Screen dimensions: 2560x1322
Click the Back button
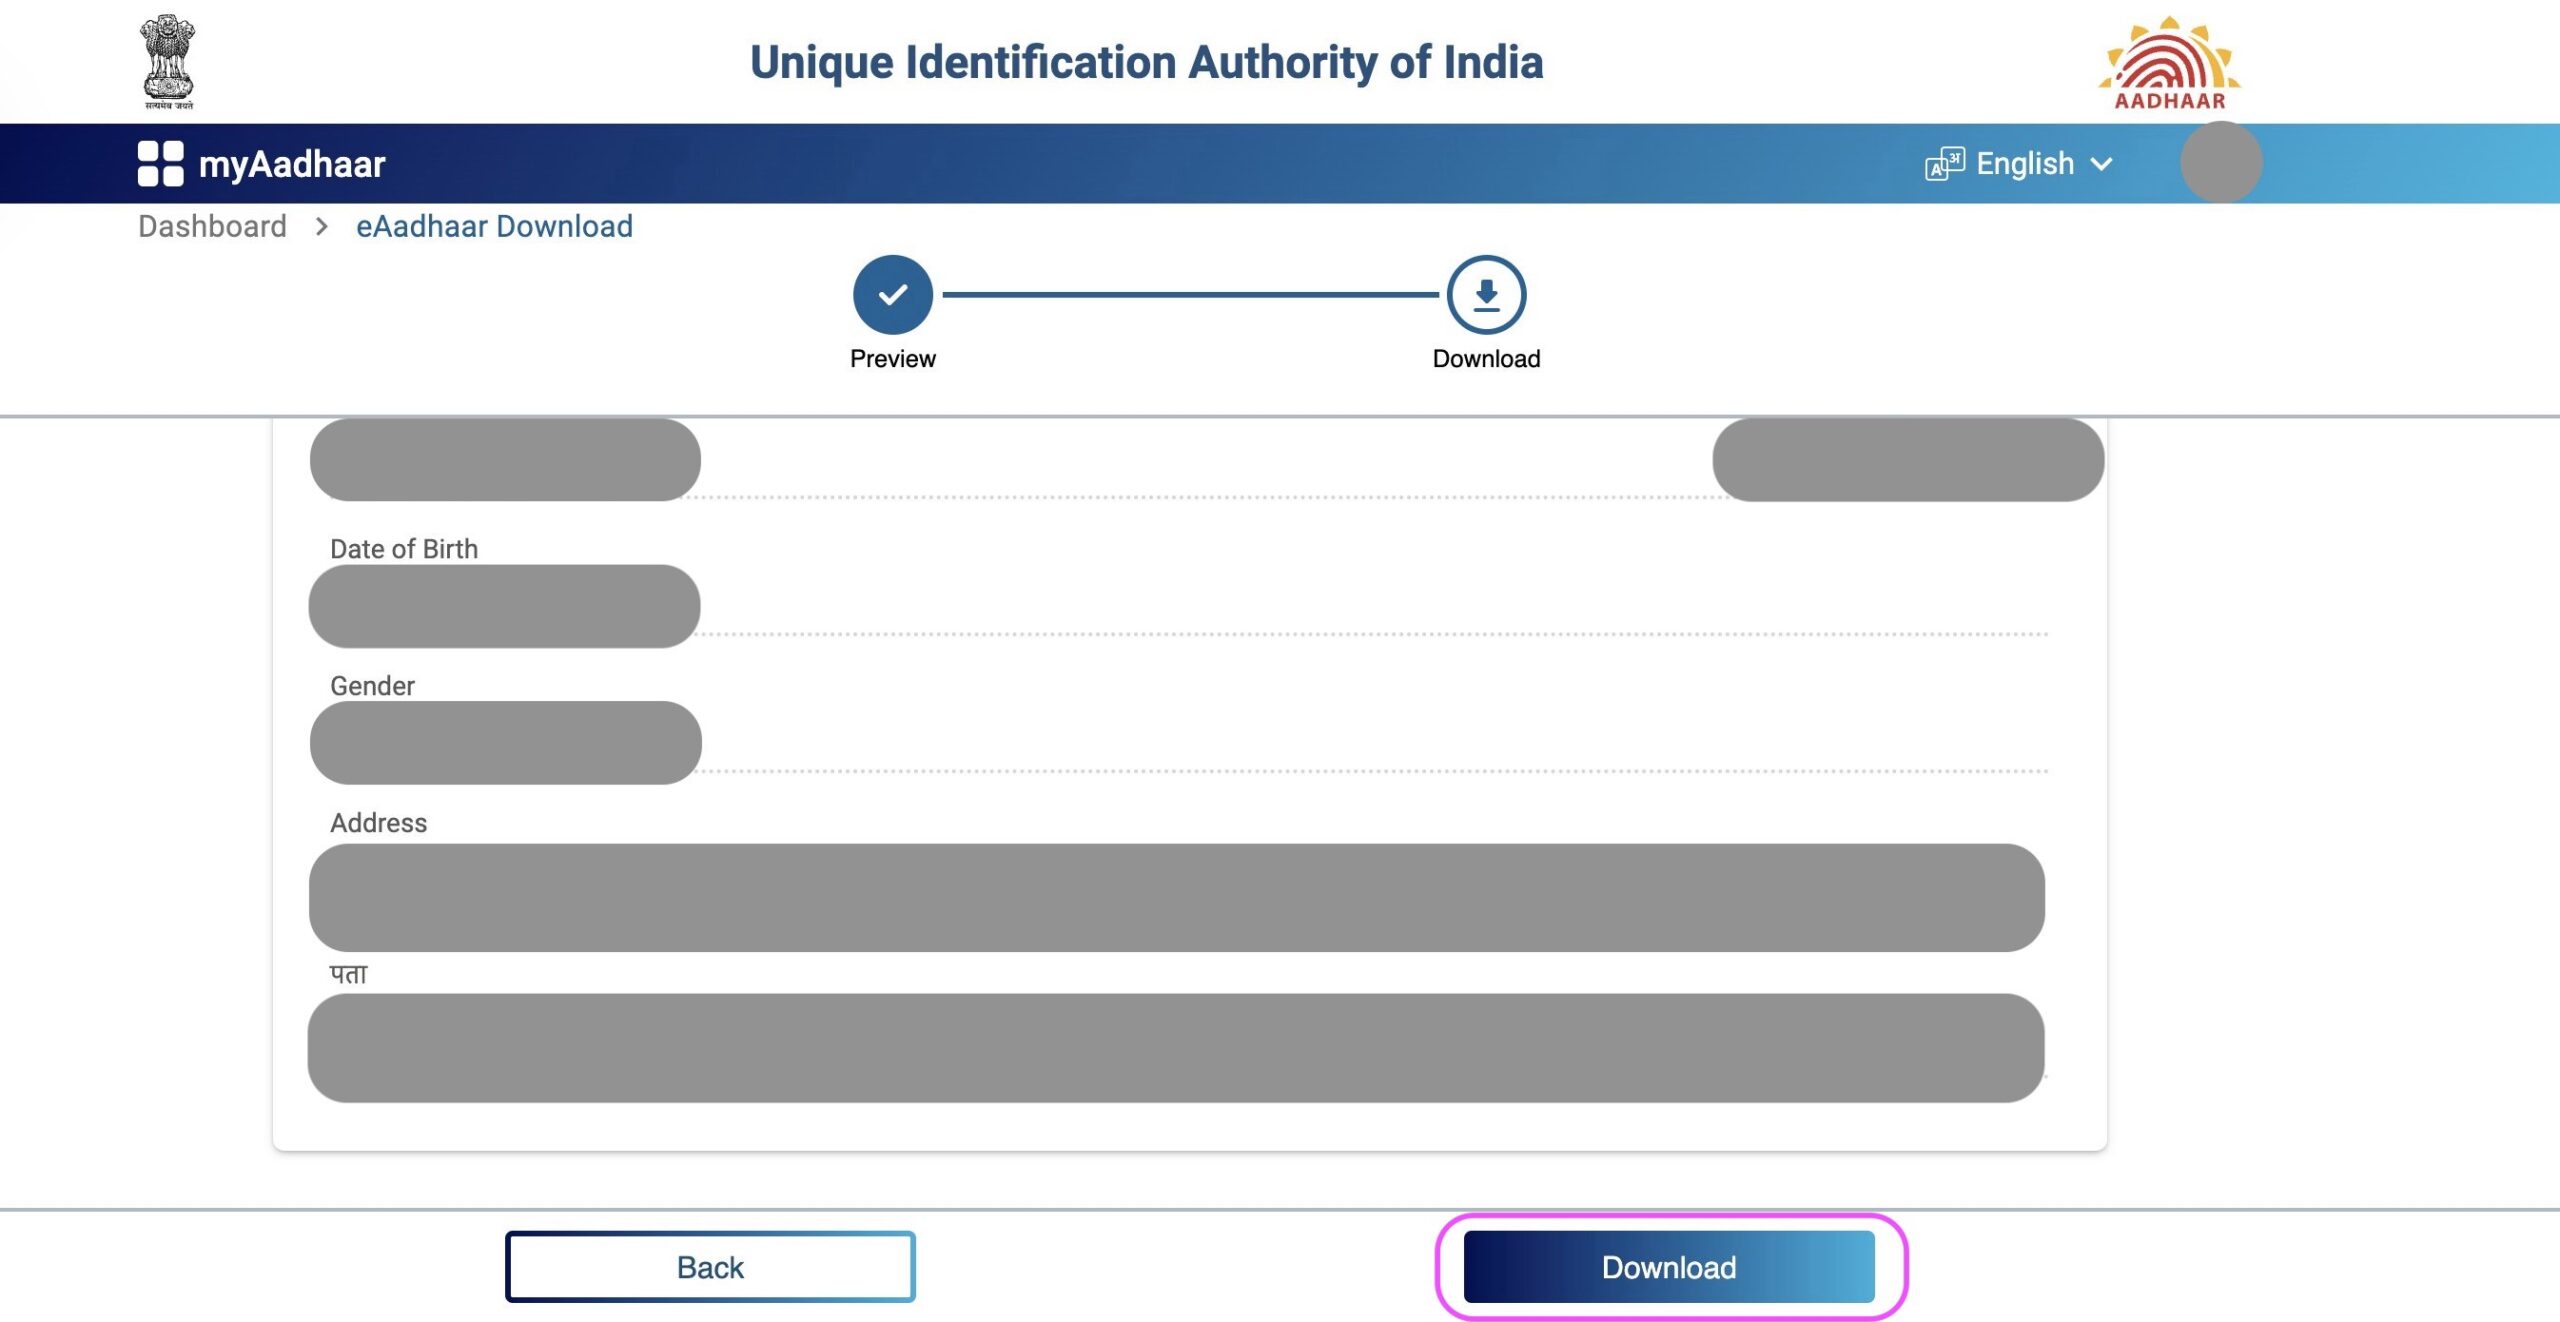click(710, 1267)
